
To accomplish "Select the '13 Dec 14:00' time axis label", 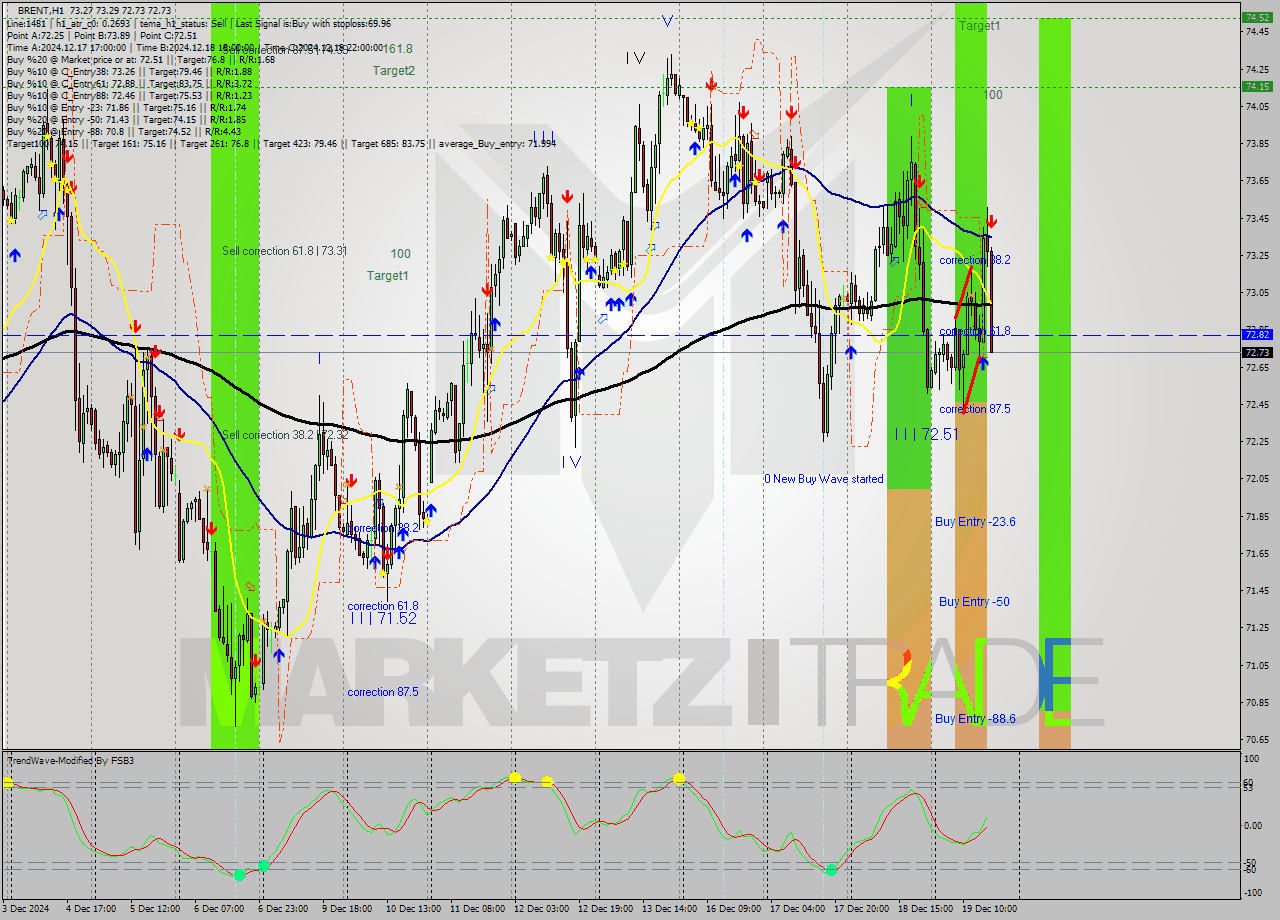I will (x=669, y=909).
